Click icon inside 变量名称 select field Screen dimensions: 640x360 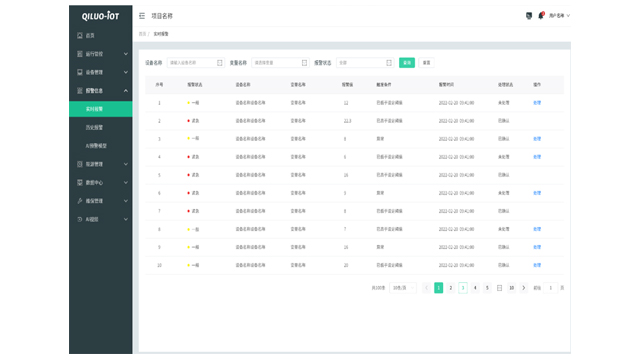click(x=304, y=63)
